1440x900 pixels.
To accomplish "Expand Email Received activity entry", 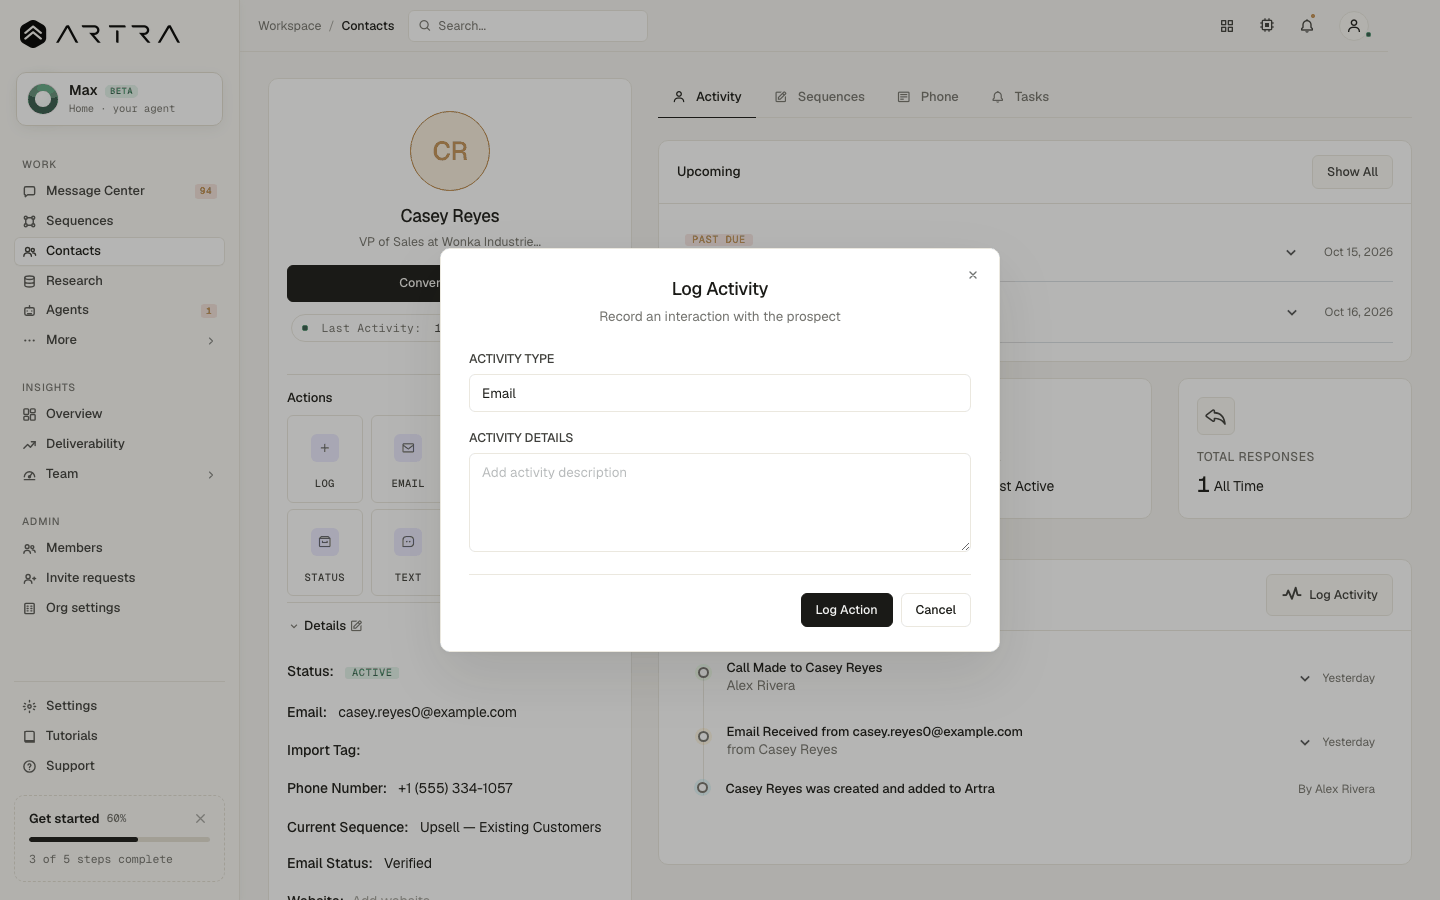I will (1305, 742).
